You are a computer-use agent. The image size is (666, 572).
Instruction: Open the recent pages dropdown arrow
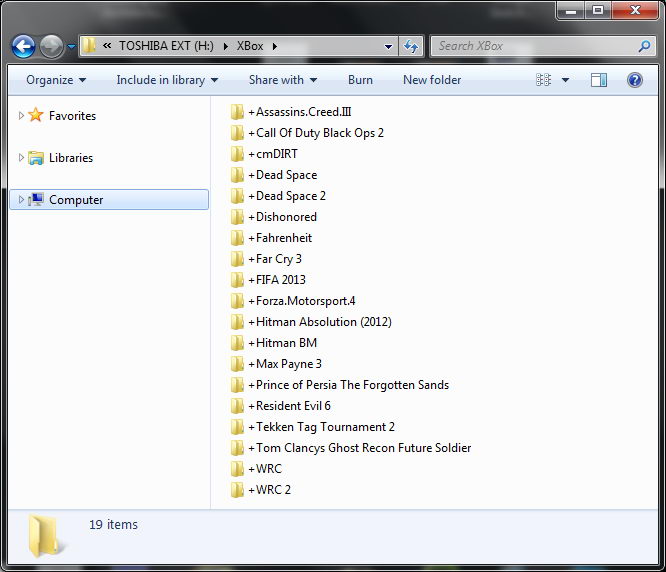coord(71,46)
